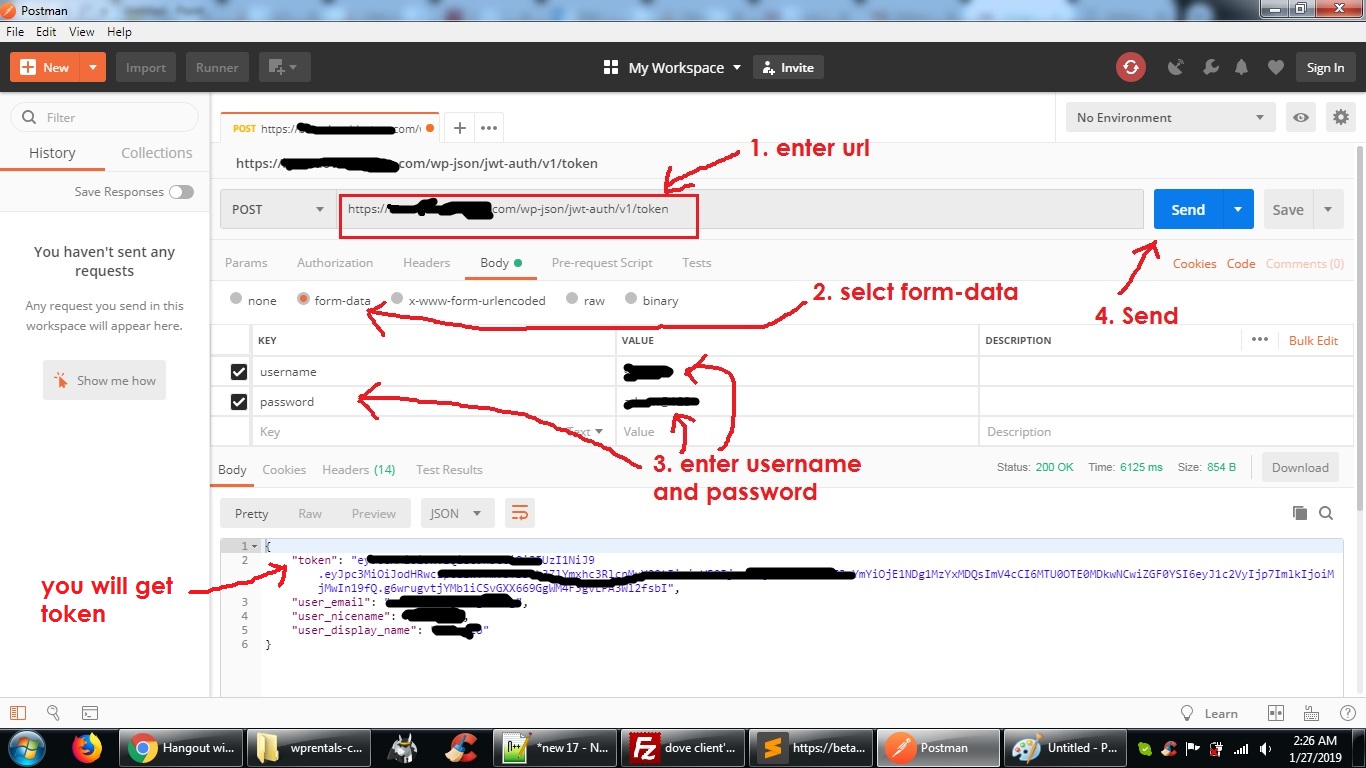Click the Download response button

click(1300, 467)
